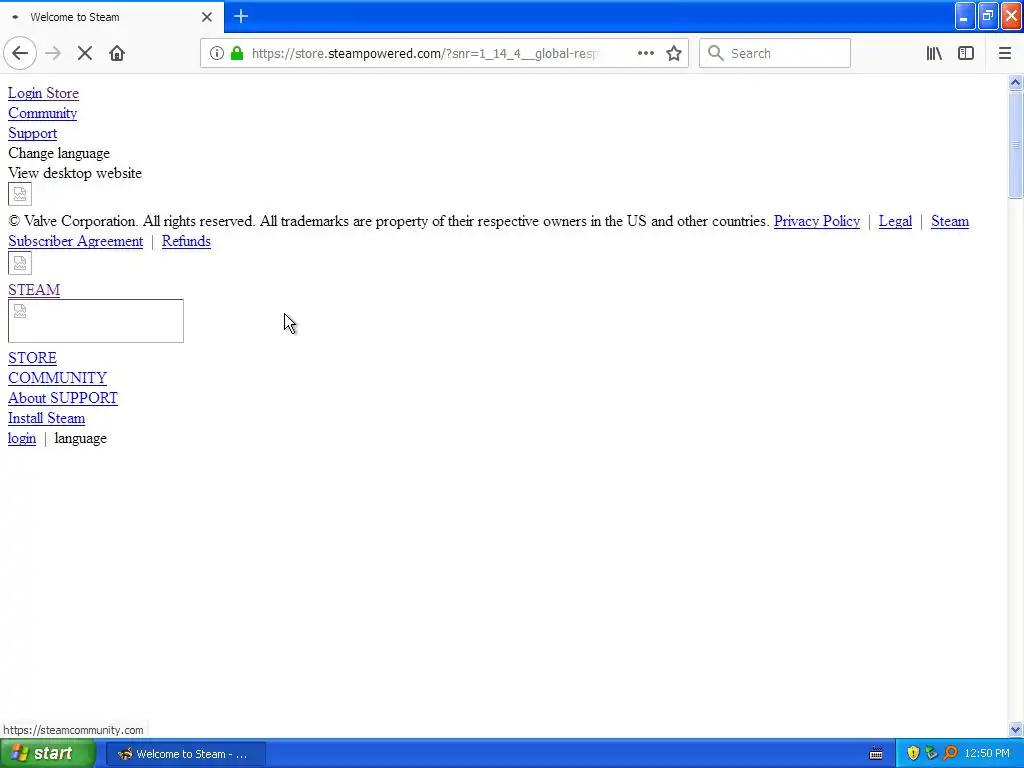1024x768 pixels.
Task: Select the Welcome to Steam tab
Action: click(x=111, y=17)
